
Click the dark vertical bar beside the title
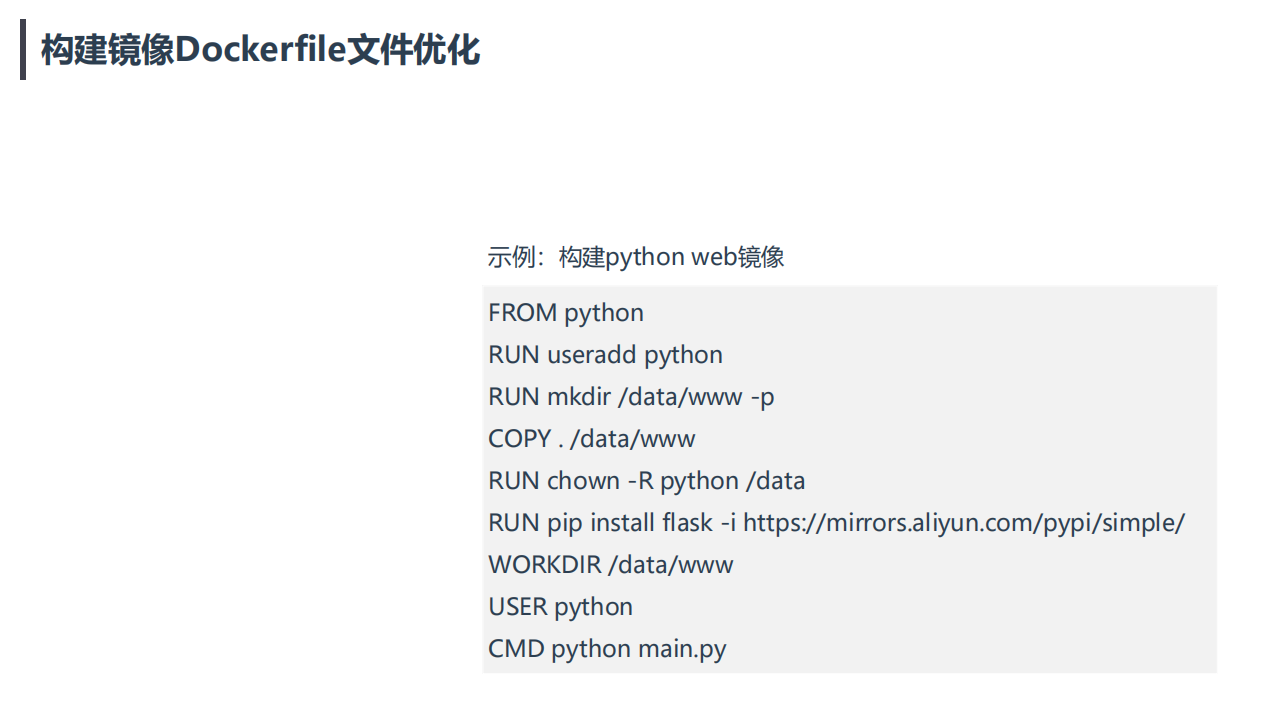tap(23, 49)
